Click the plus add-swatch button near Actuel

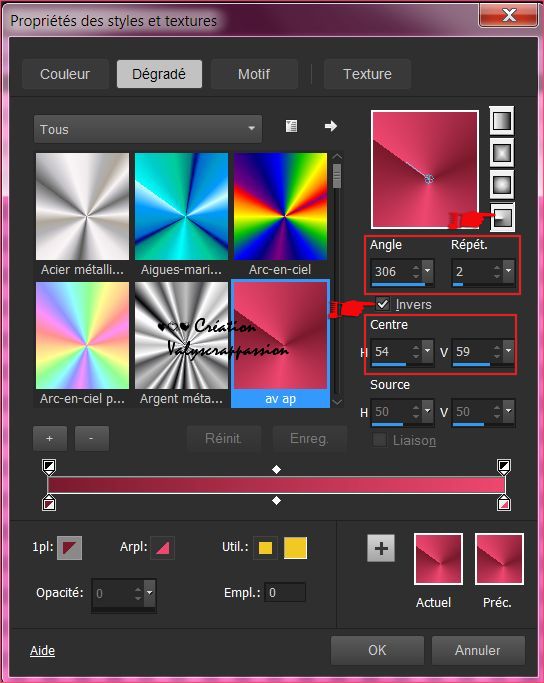tap(381, 548)
